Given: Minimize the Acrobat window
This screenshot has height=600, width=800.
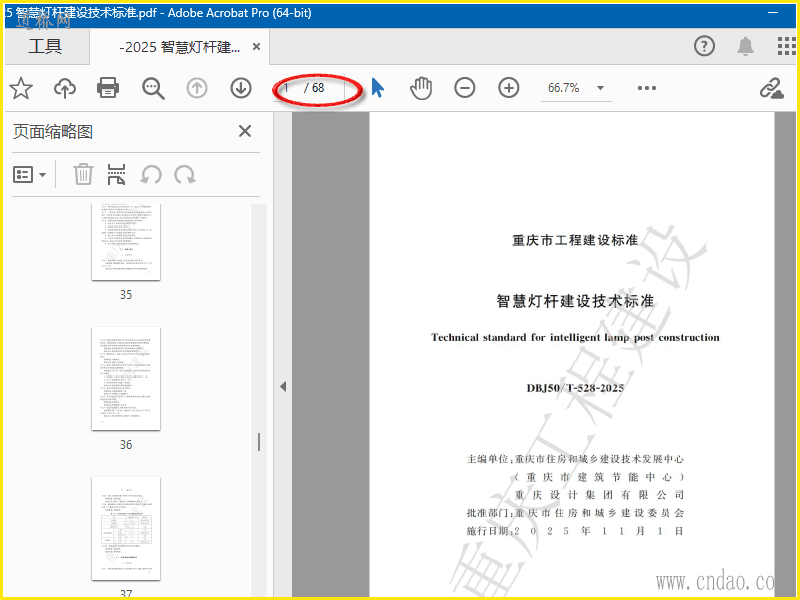Looking at the screenshot, I should [x=772, y=12].
